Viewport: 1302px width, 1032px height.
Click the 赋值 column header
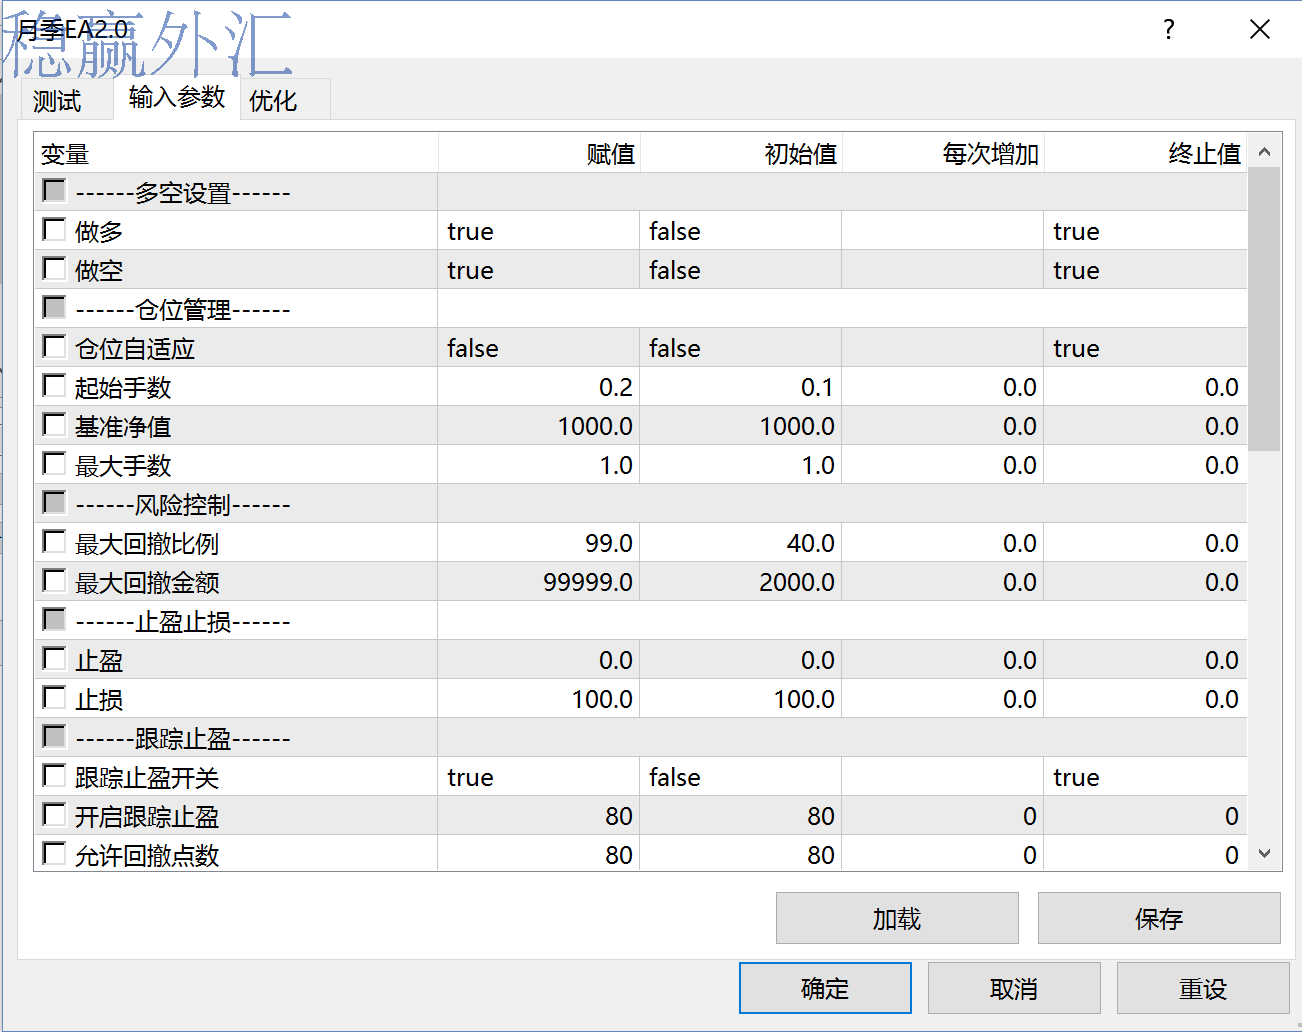539,154
